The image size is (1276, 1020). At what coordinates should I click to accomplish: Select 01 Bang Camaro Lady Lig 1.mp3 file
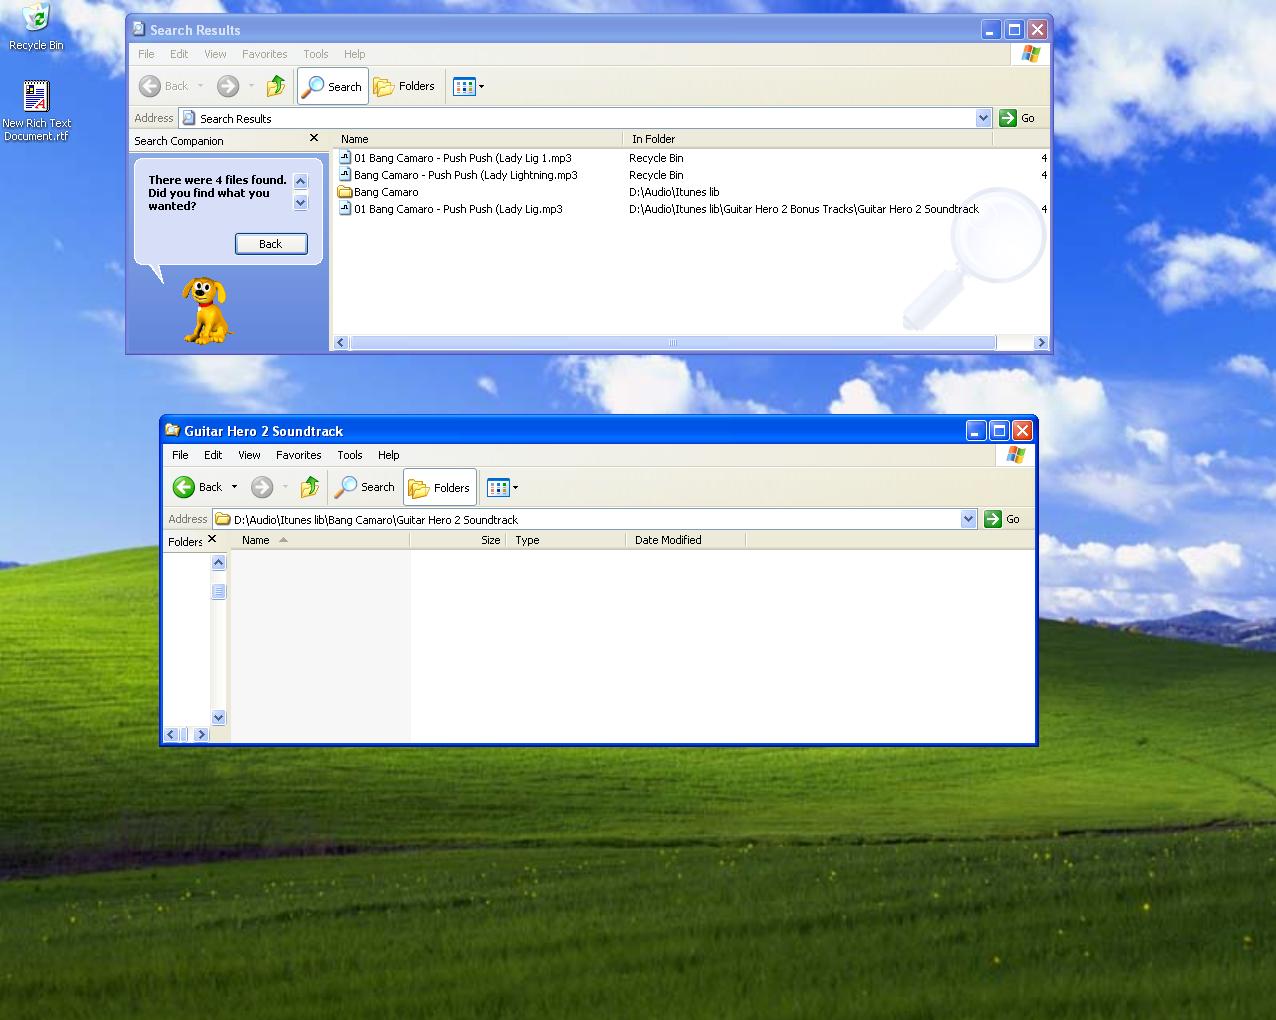pos(456,158)
